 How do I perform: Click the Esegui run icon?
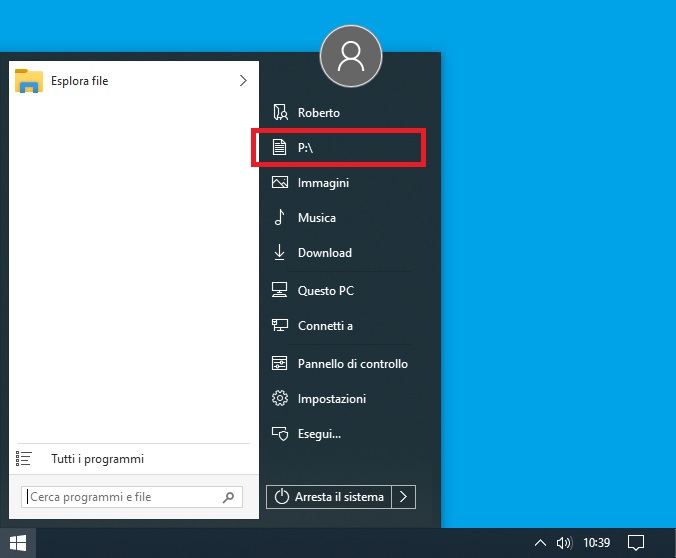coord(280,433)
